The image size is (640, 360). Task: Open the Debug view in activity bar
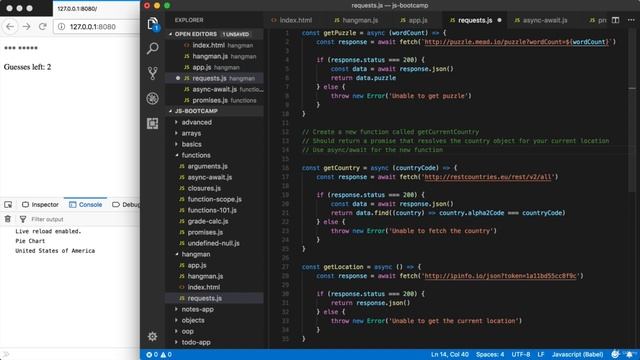click(x=153, y=98)
